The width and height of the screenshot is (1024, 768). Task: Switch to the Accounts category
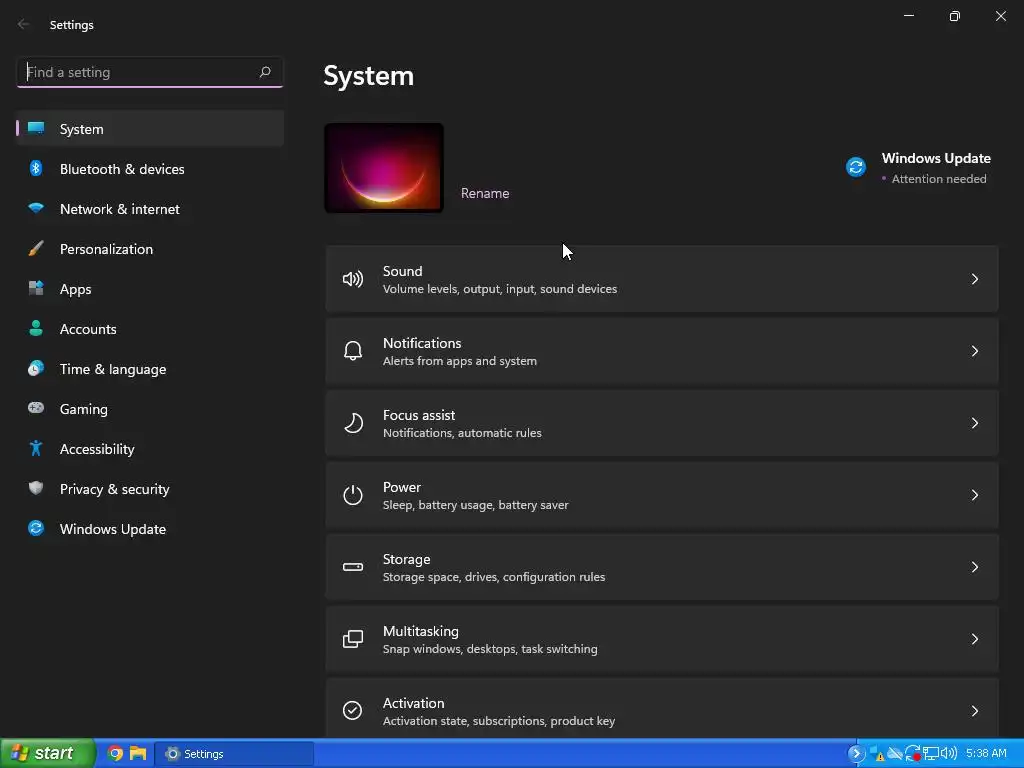(150, 329)
